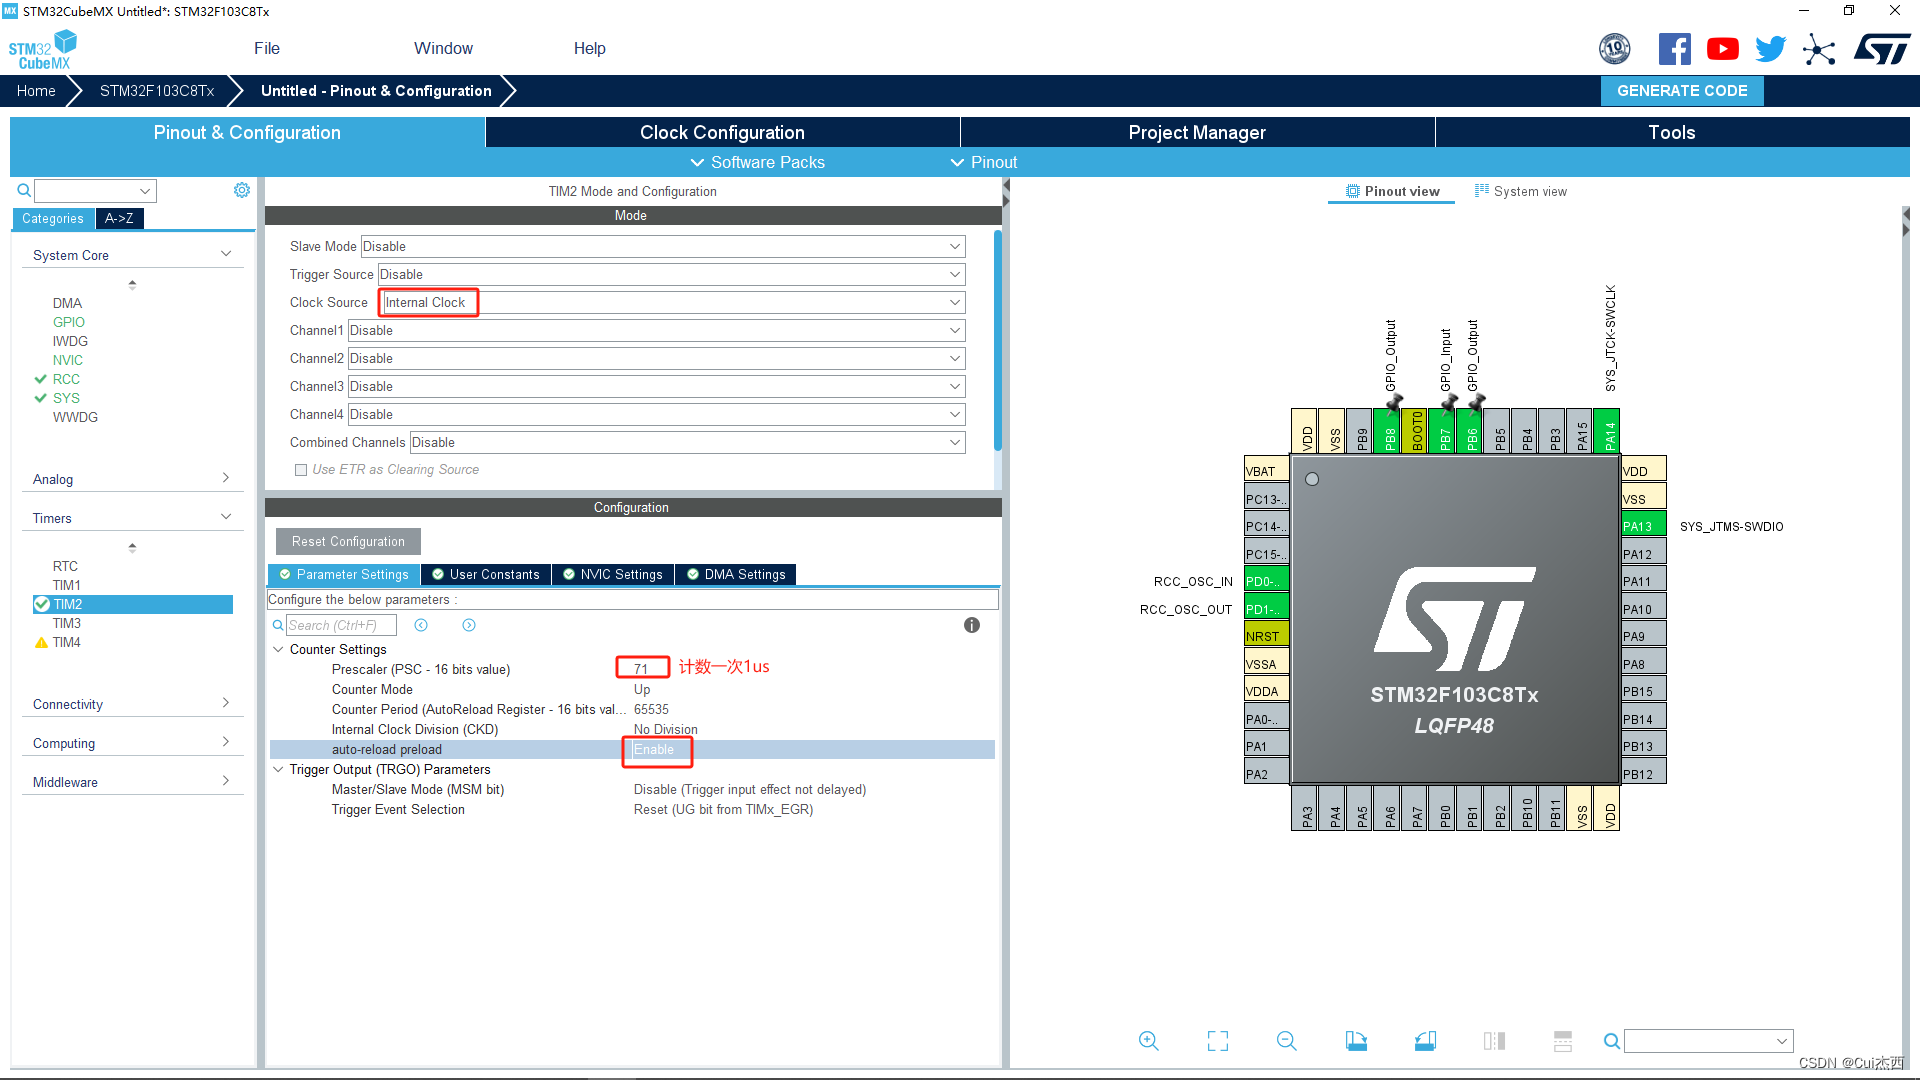Click the 10 years anniversary badge icon

coord(1615,49)
